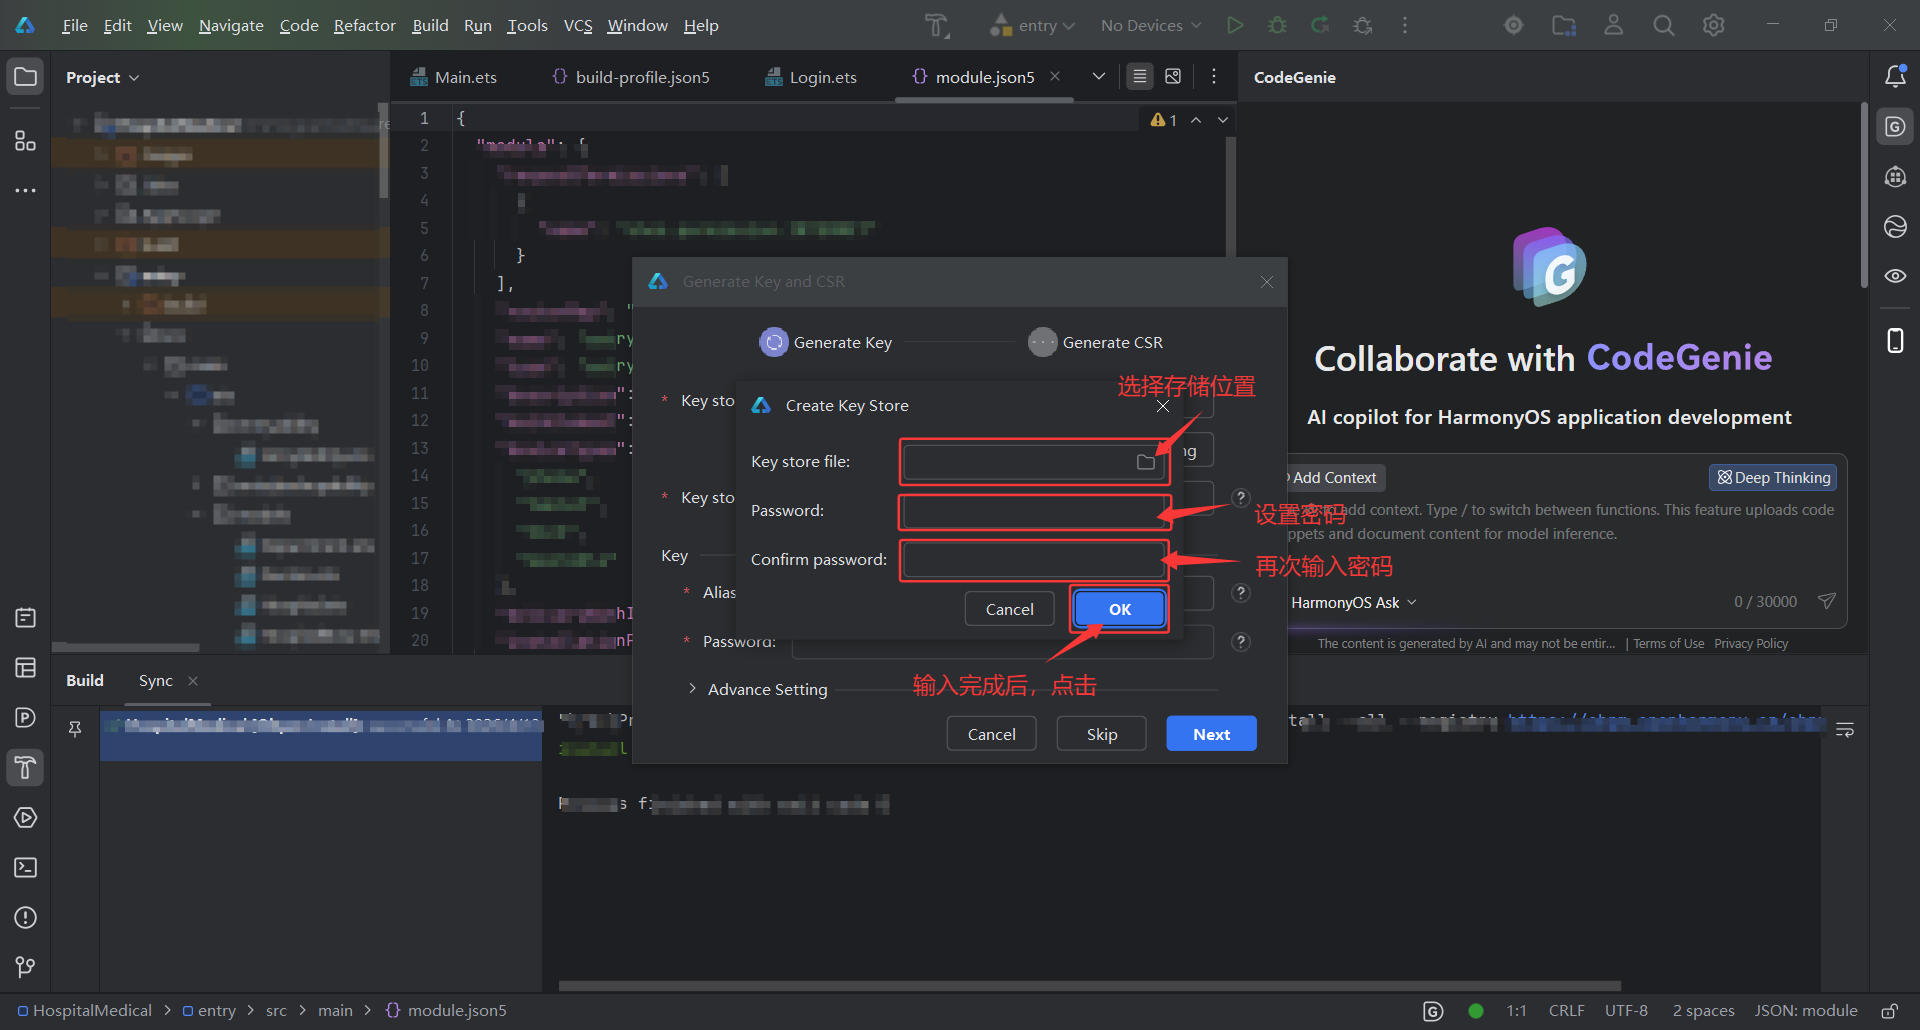
Task: Open the search everywhere magnifier
Action: coord(1663,25)
